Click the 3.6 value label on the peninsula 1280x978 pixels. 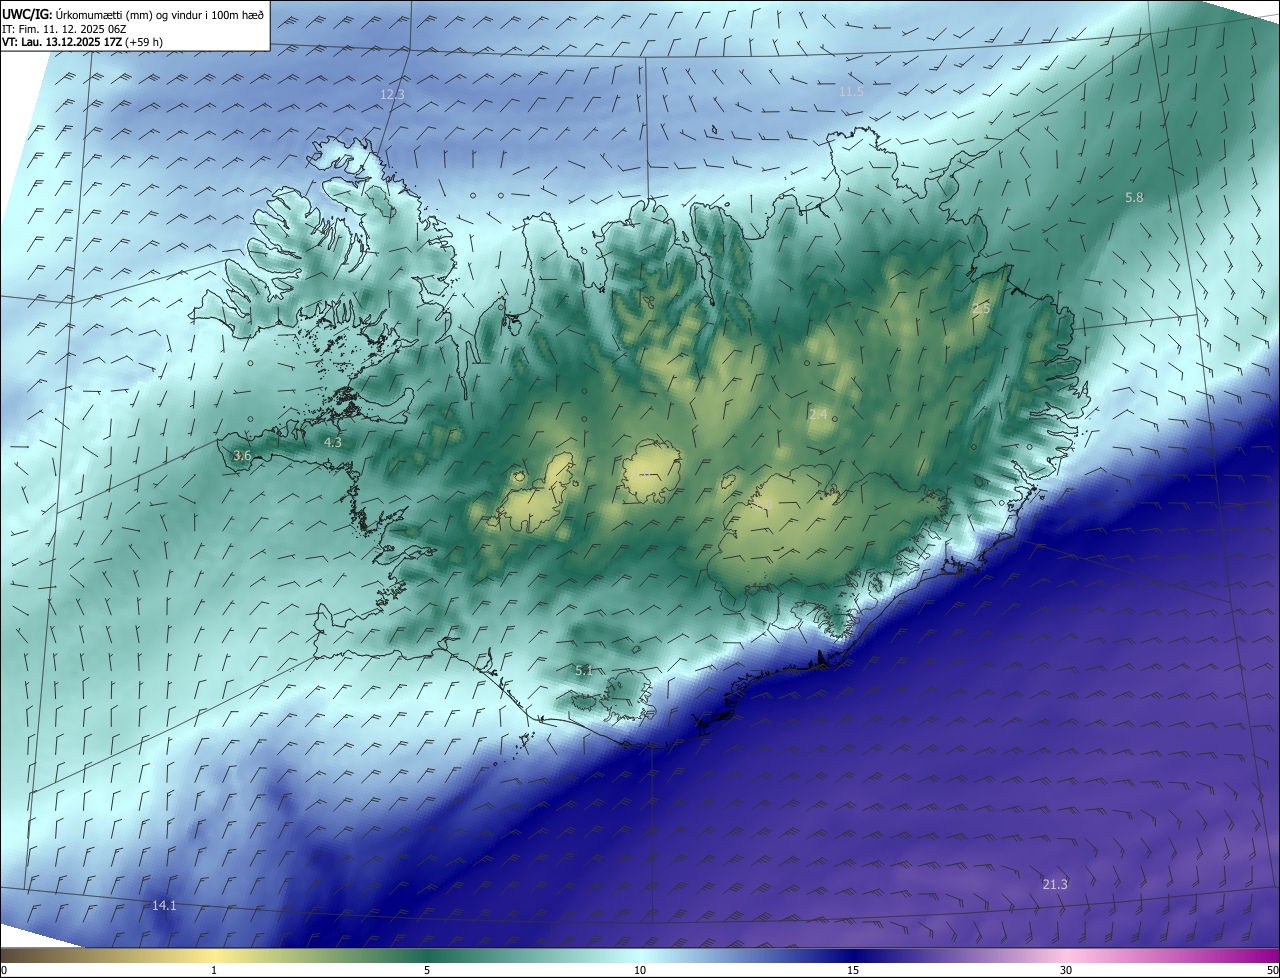coord(241,456)
